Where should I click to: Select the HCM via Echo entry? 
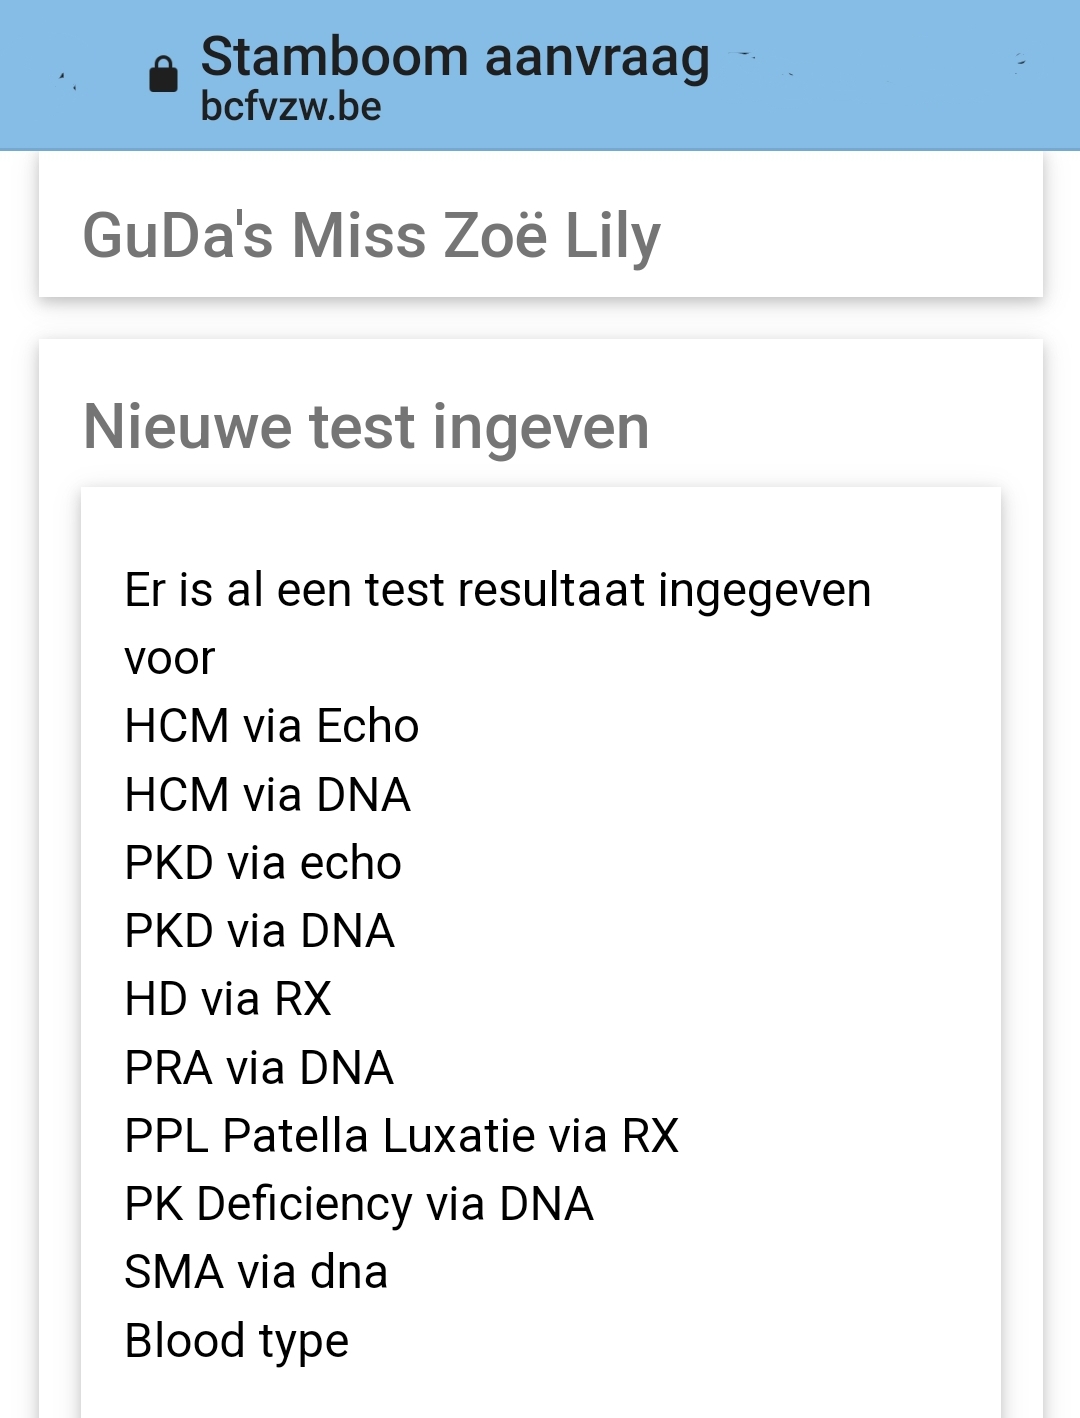click(271, 726)
